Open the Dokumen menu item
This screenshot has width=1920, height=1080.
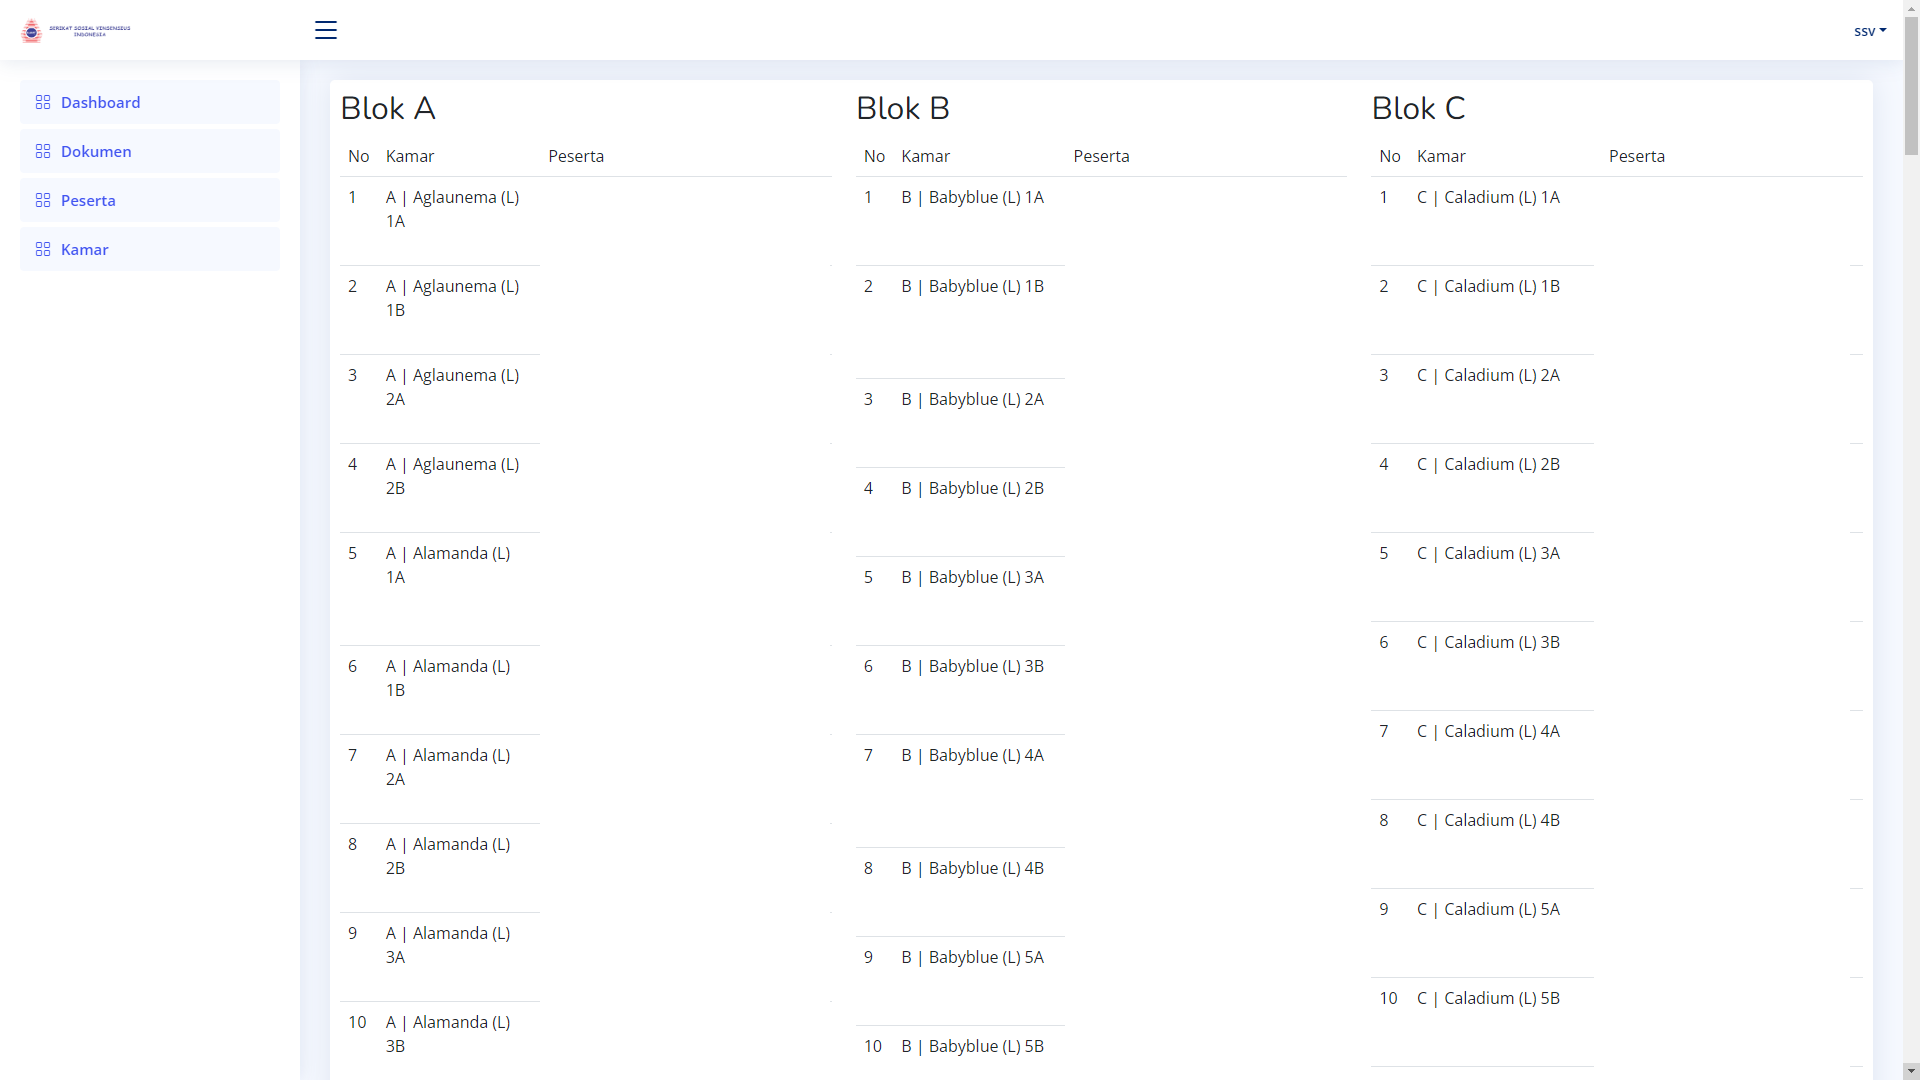point(96,151)
